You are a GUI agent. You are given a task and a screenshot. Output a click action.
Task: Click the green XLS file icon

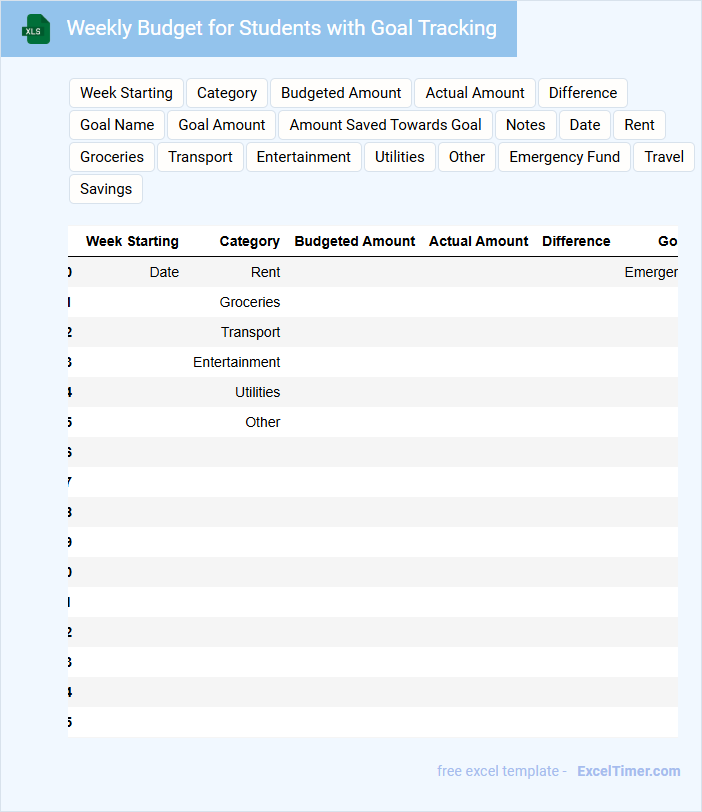coord(36,29)
